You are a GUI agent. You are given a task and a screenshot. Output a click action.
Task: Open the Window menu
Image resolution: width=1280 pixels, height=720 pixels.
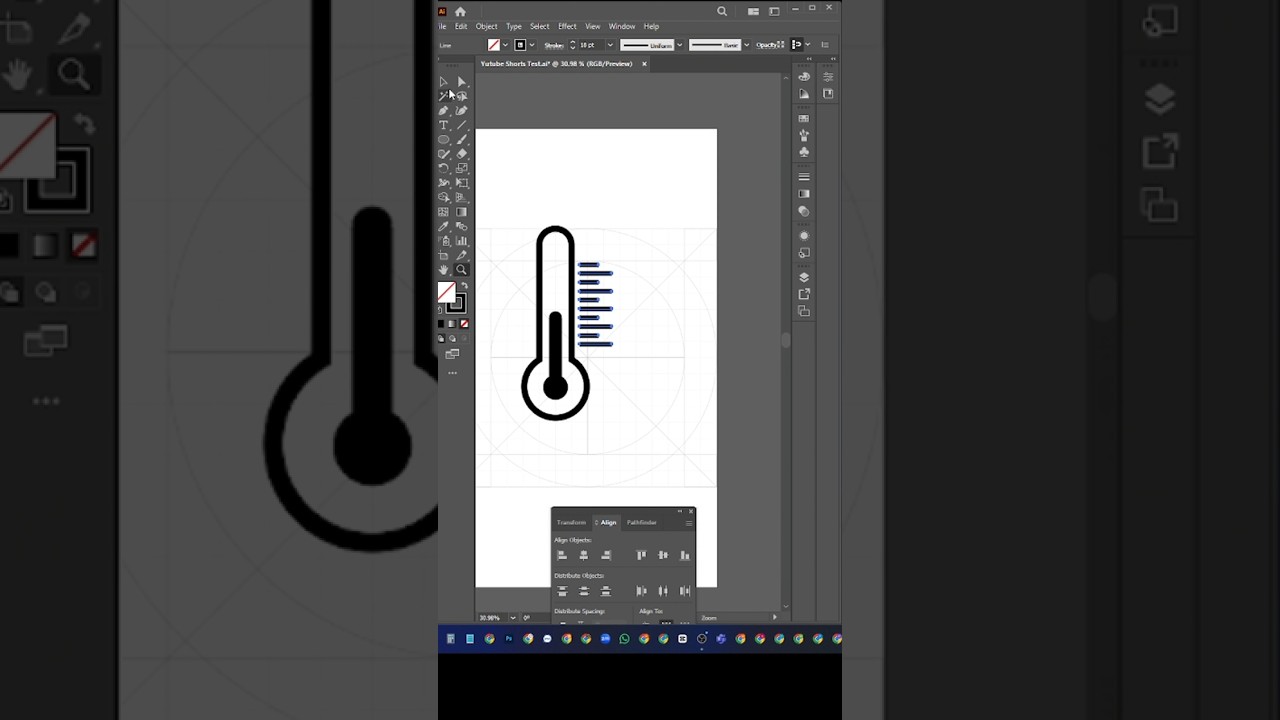tap(622, 26)
